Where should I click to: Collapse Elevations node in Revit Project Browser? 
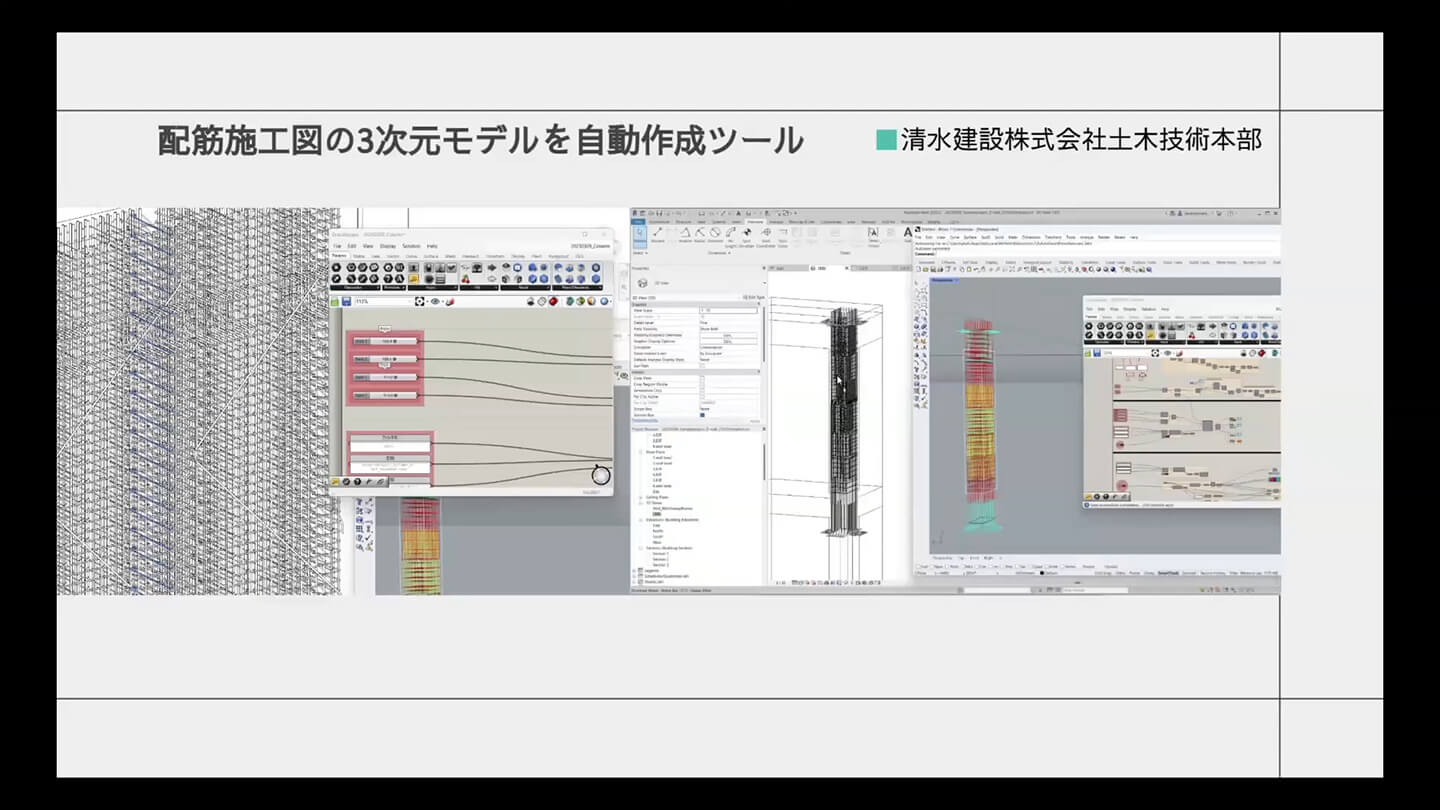coord(641,520)
